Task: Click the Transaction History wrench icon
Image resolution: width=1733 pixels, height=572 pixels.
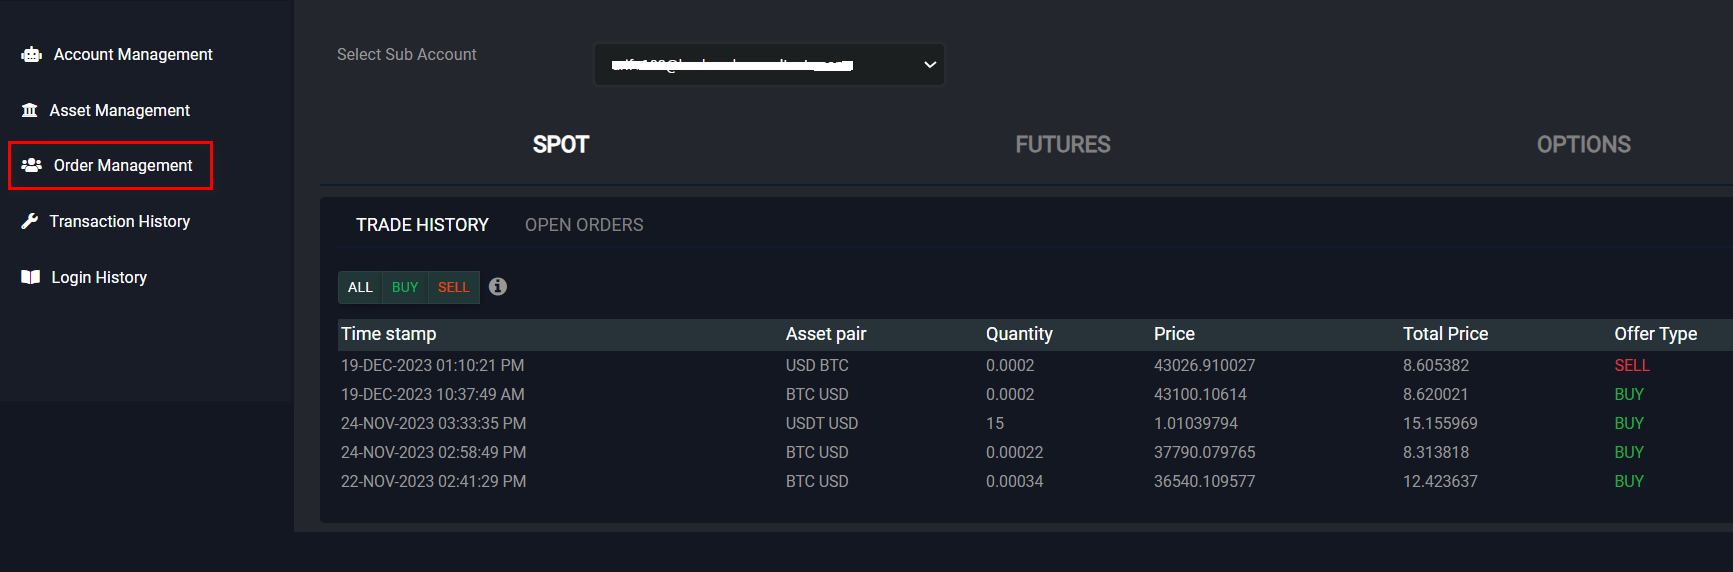Action: (30, 221)
